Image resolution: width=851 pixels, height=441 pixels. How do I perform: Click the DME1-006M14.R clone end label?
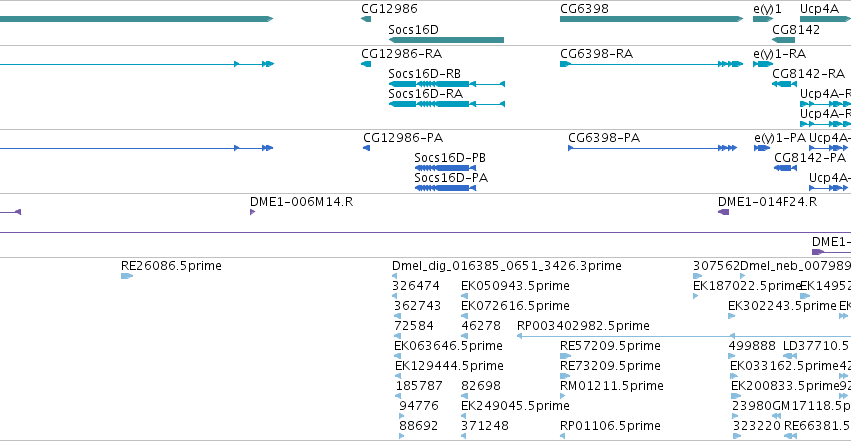click(x=301, y=202)
